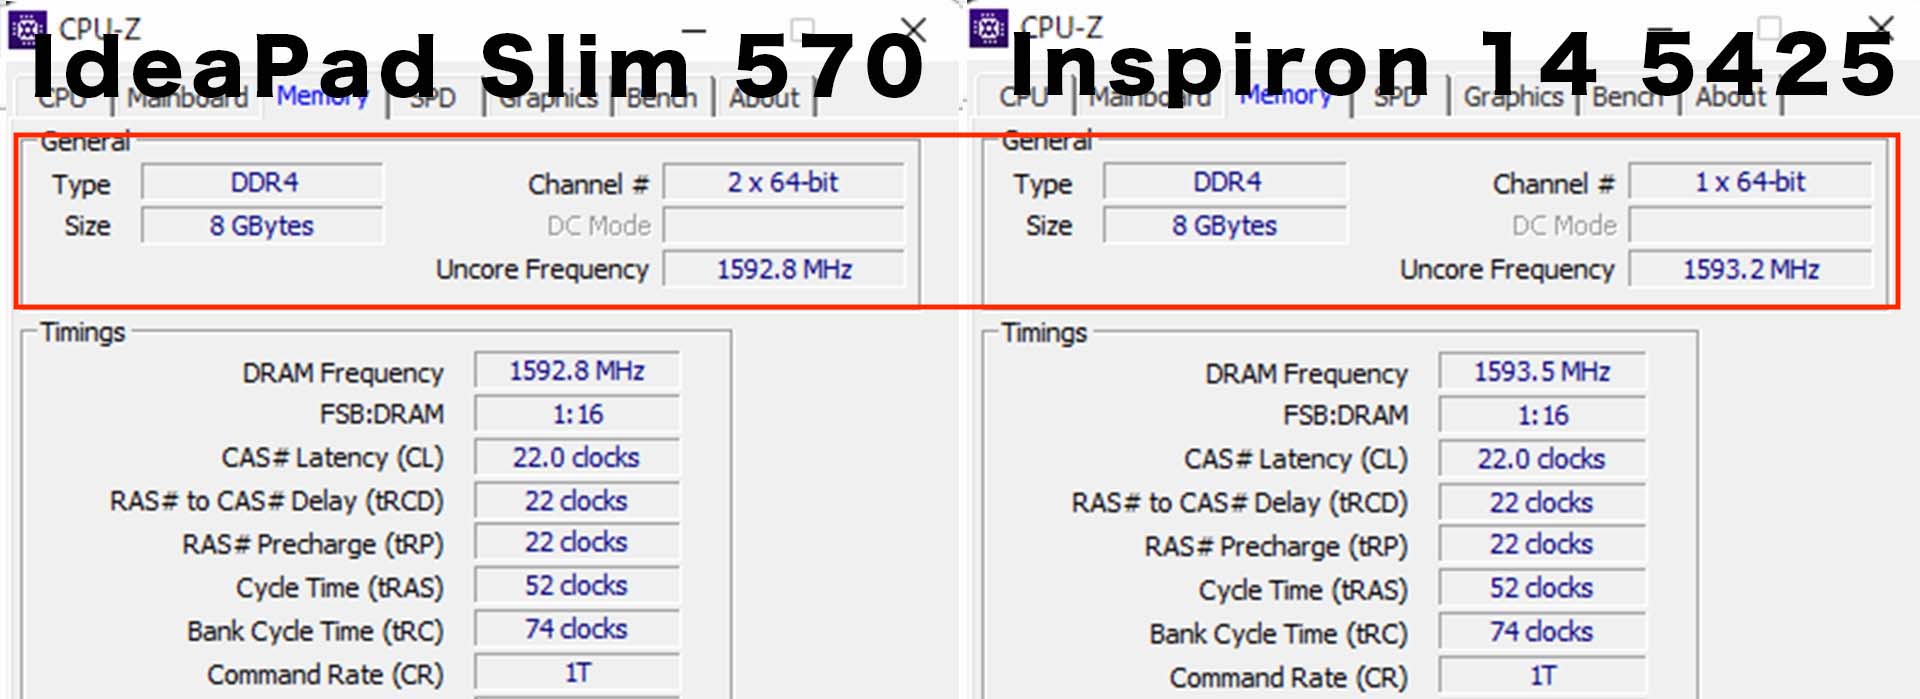Click the 8 GBytes Size value in the right window
This screenshot has width=1920, height=699.
[1226, 226]
